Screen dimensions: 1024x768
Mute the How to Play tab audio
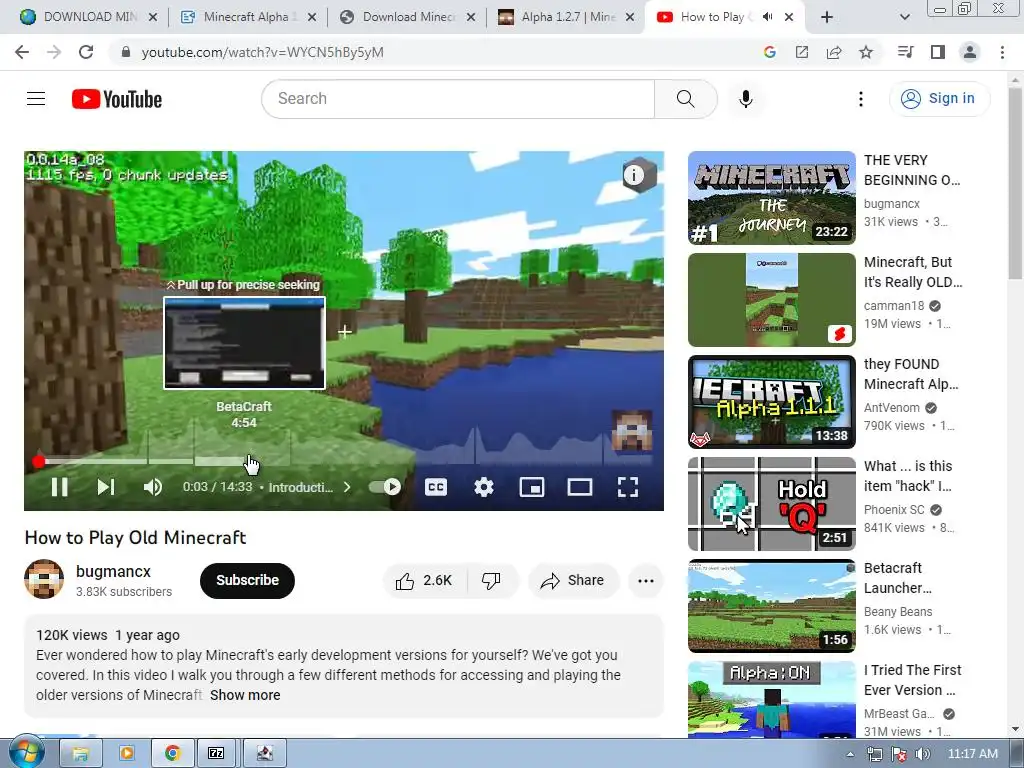click(767, 17)
